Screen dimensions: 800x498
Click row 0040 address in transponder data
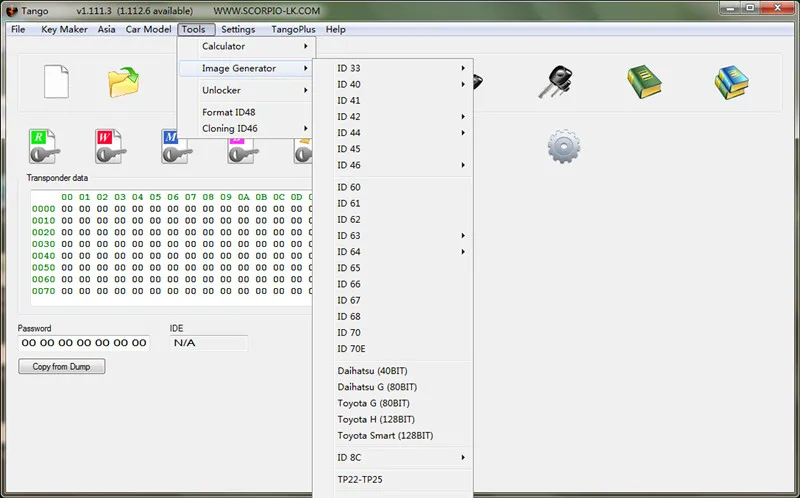43,256
